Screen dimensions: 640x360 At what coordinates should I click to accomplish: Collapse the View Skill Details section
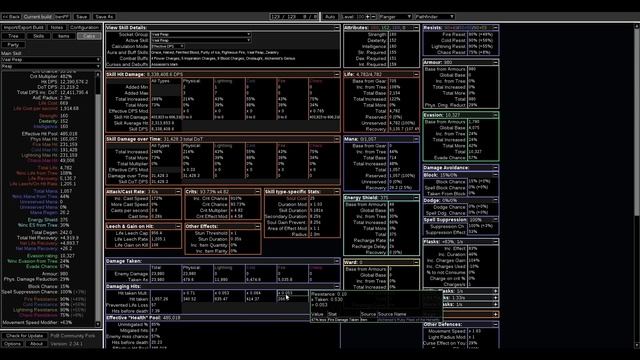pyautogui.click(x=337, y=28)
